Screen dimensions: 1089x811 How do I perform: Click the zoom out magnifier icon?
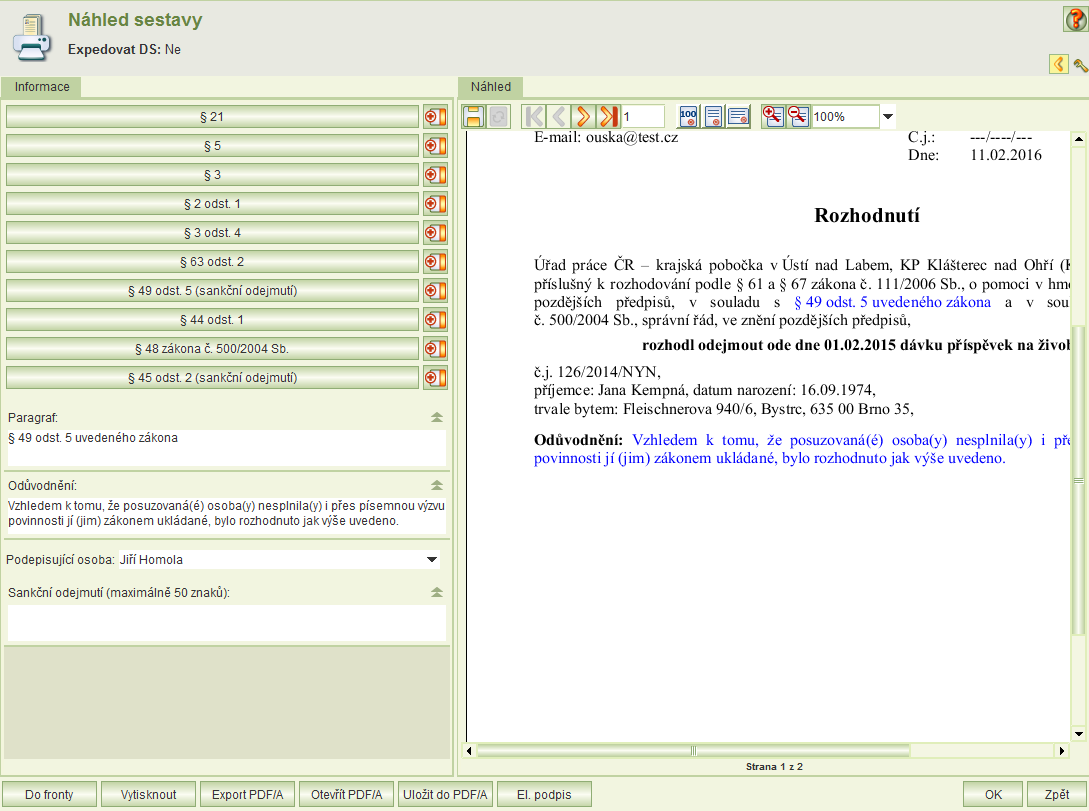click(798, 116)
